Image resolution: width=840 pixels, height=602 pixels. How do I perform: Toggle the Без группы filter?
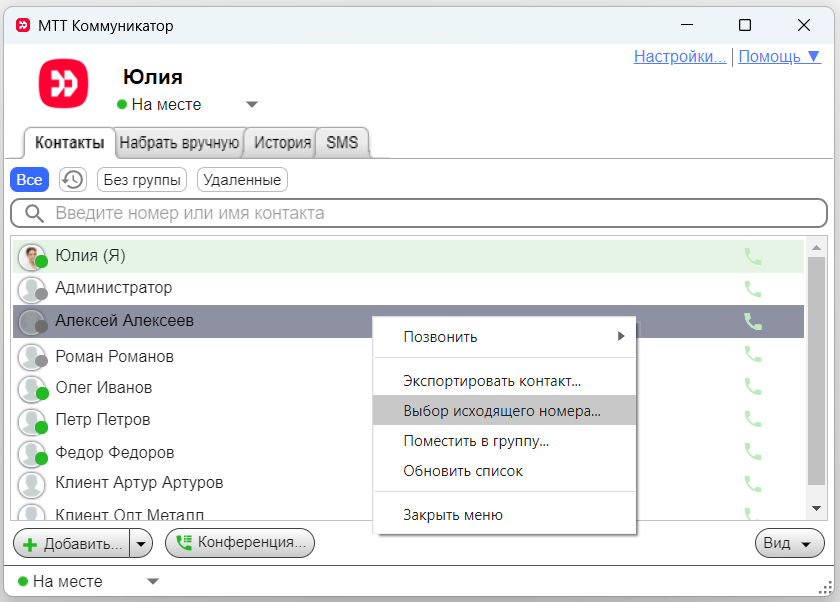(x=142, y=180)
